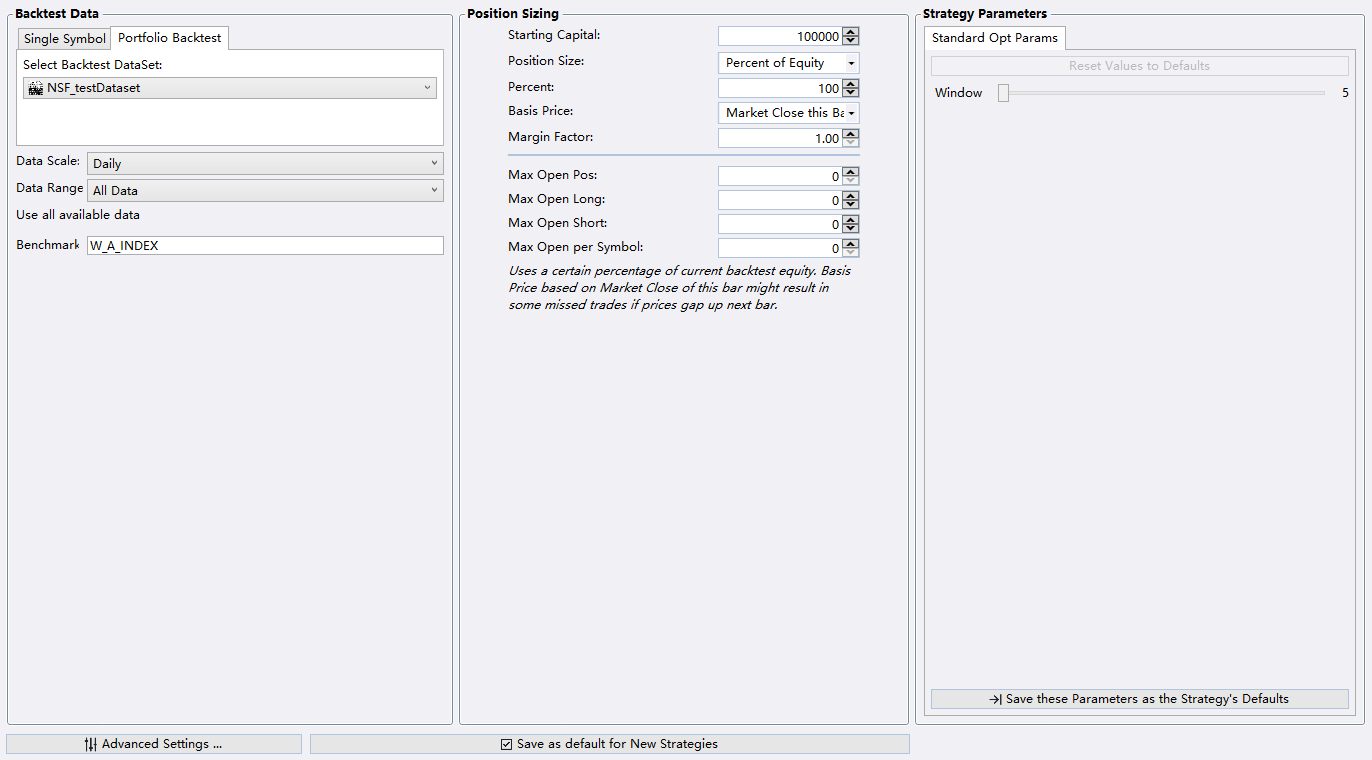Expand the Data Scale dropdown showing Daily
The width and height of the screenshot is (1372, 760).
(265, 164)
